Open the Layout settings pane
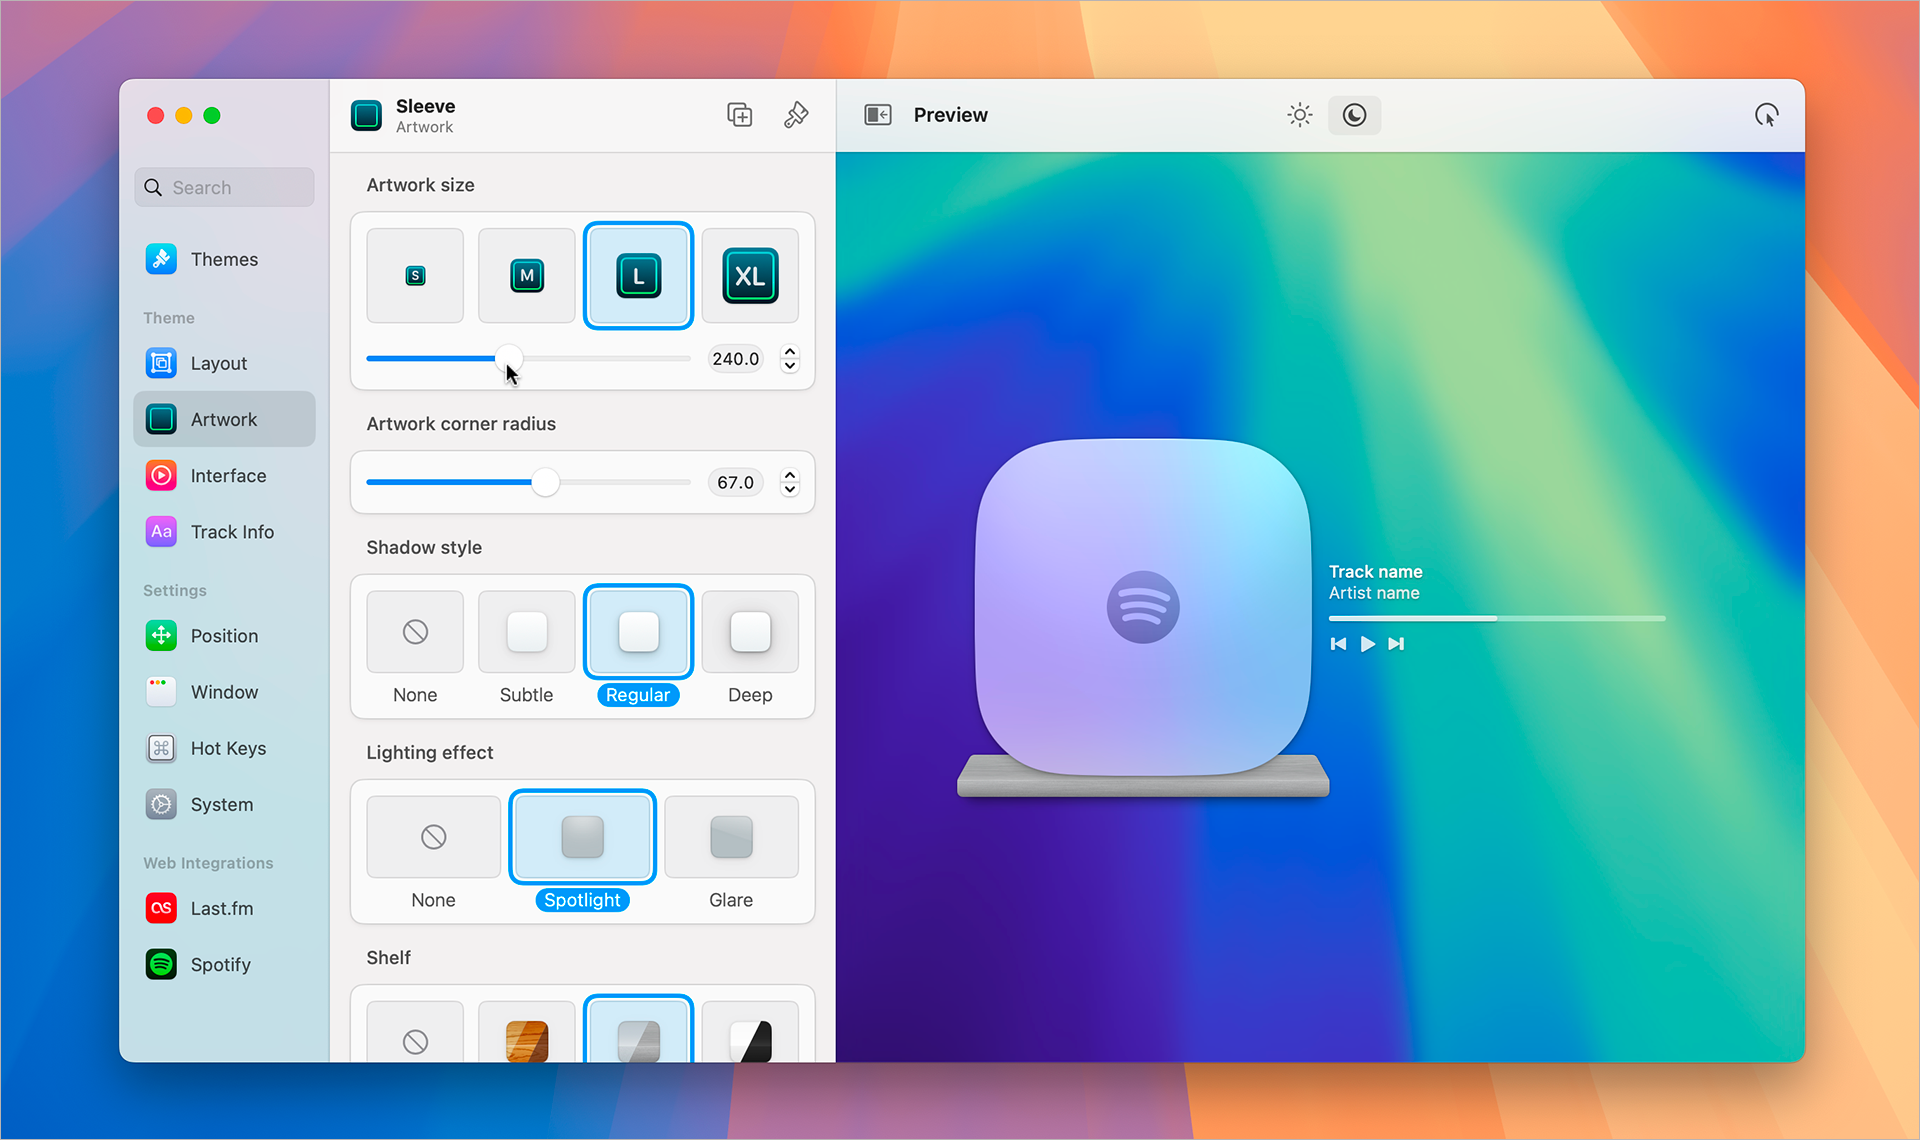This screenshot has height=1140, width=1920. [x=224, y=363]
